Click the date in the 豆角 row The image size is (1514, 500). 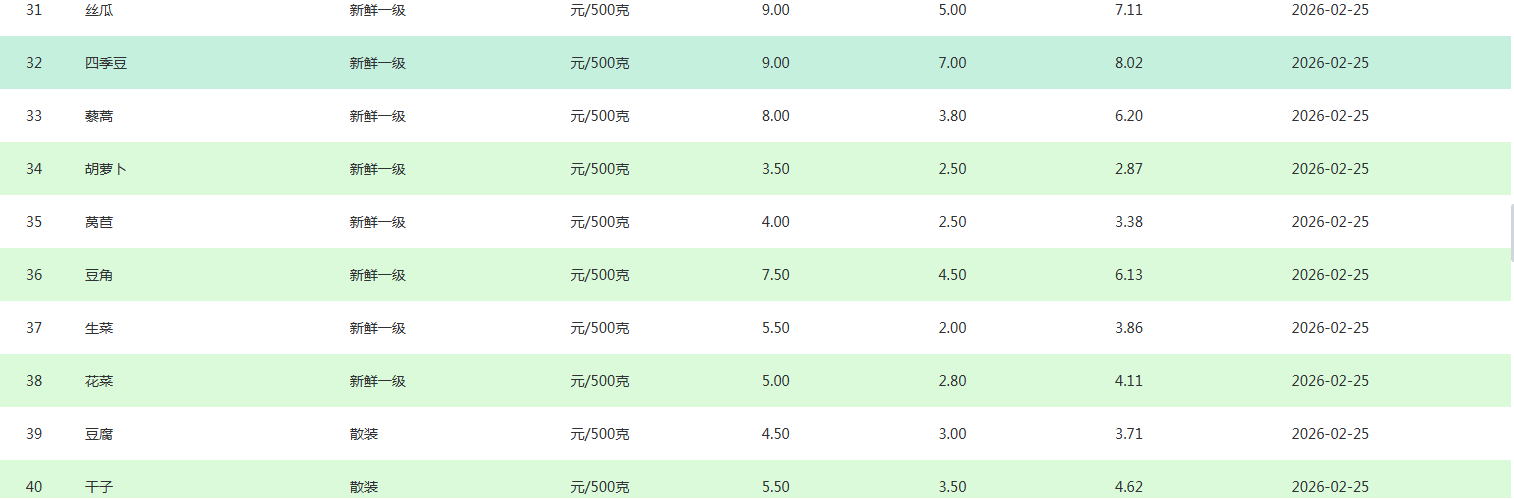coord(1330,275)
